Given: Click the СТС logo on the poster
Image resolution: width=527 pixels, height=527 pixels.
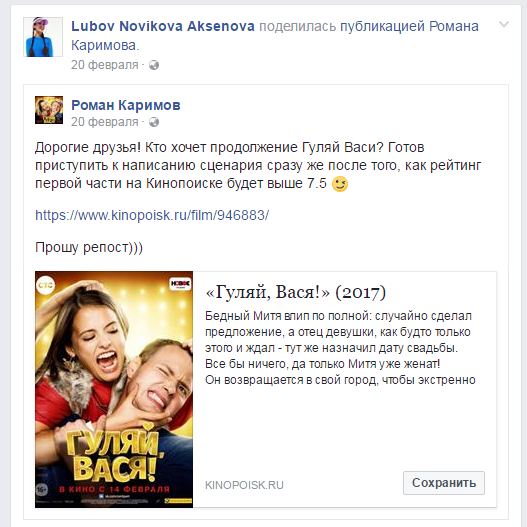Looking at the screenshot, I should (x=45, y=285).
